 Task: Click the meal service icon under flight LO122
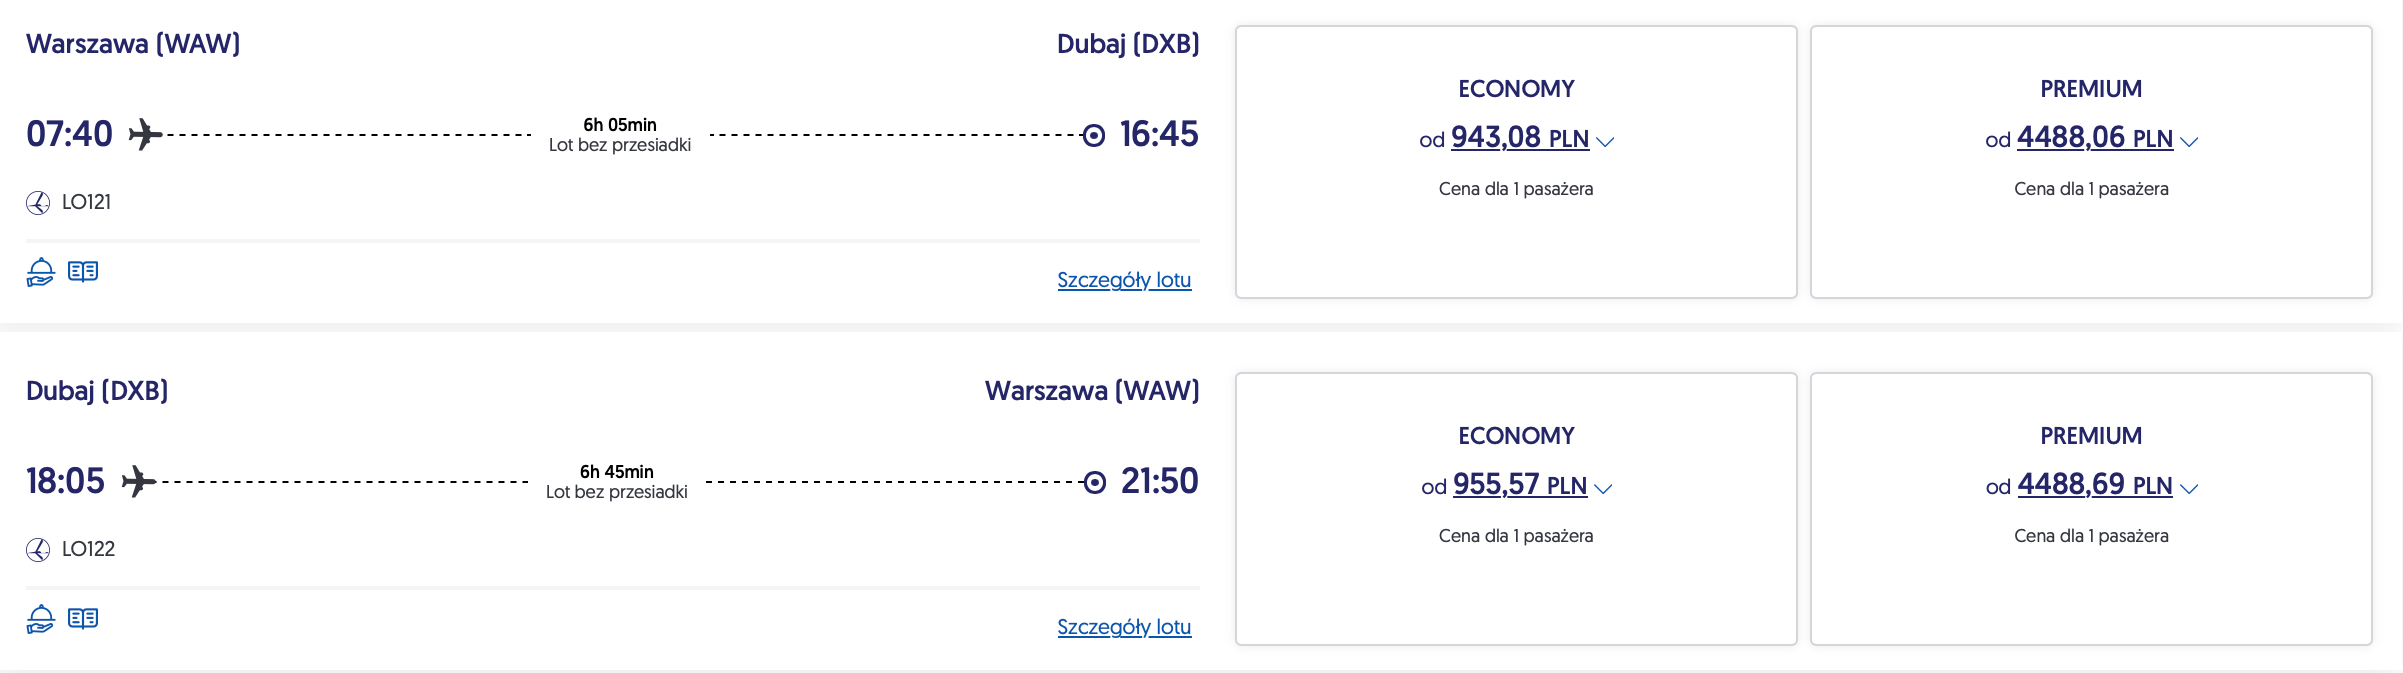point(40,619)
